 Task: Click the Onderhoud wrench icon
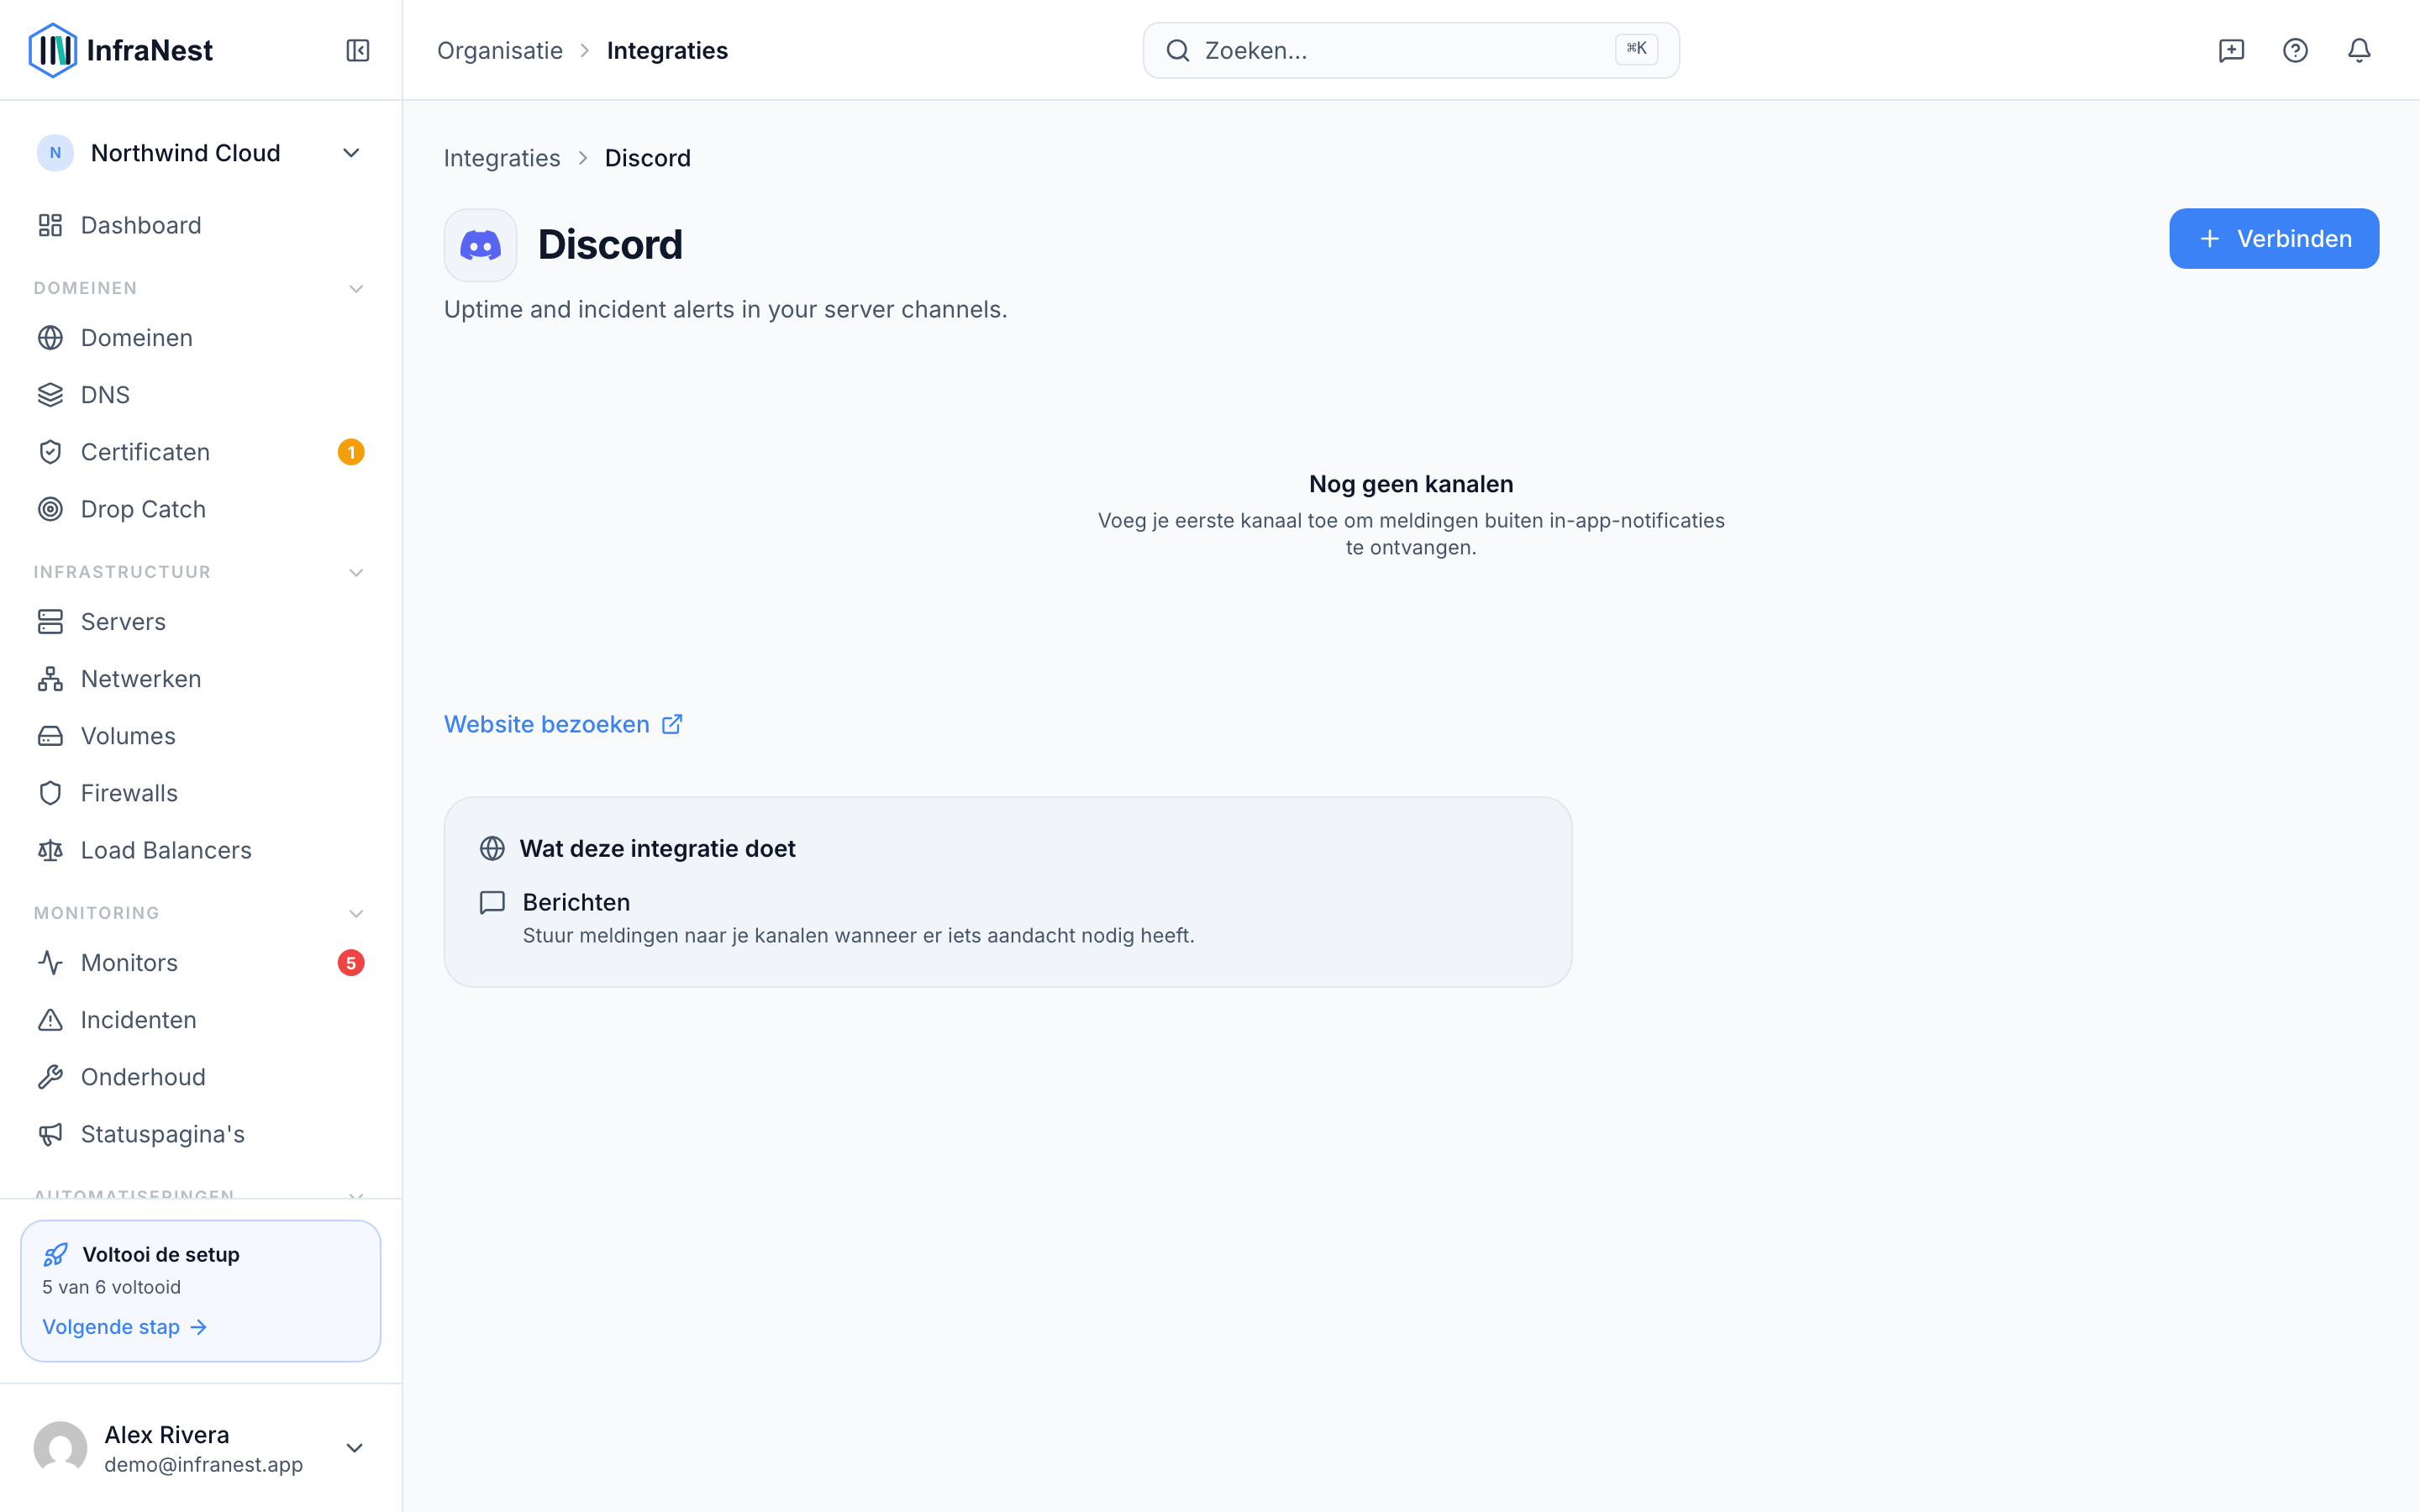pos(50,1077)
